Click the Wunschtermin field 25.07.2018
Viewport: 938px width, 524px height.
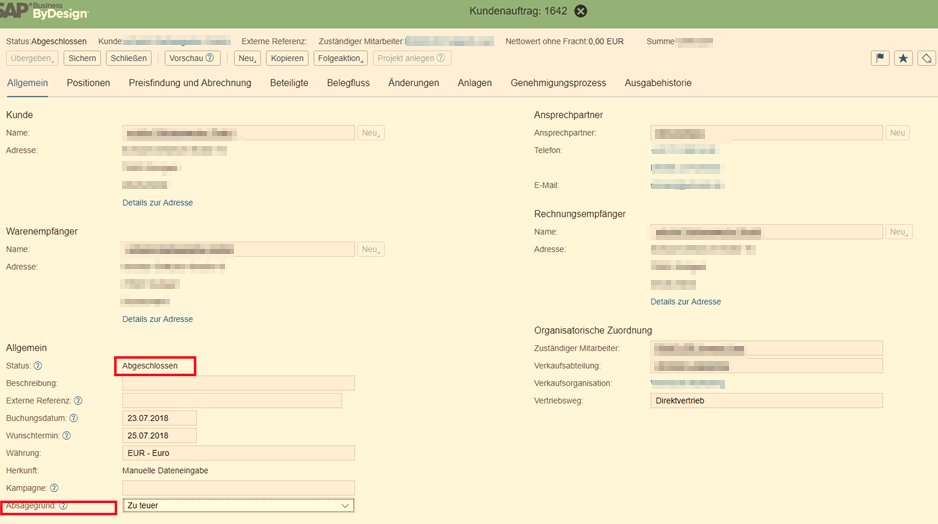coord(159,435)
